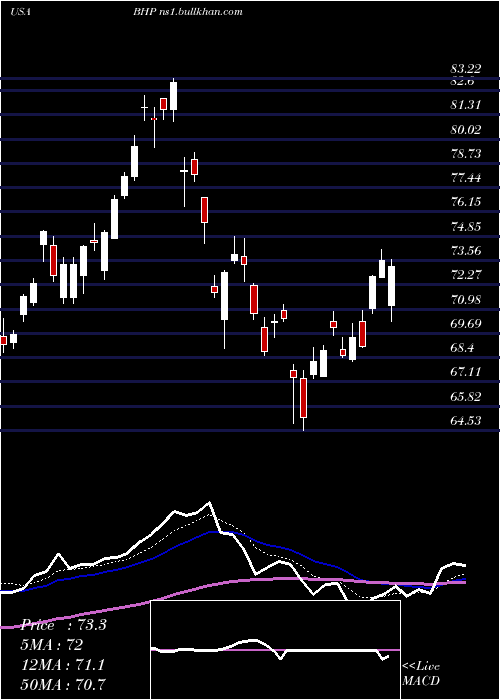500x700 pixels.
Task: Select the 78.73 price level label
Action: (466, 154)
